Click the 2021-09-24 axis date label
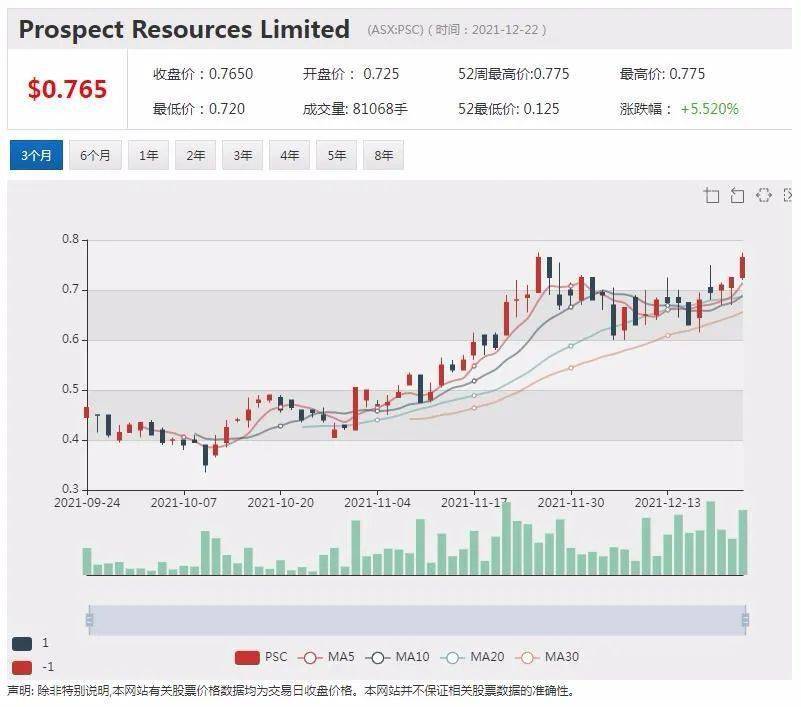This screenshot has height=707, width=801. [87, 503]
